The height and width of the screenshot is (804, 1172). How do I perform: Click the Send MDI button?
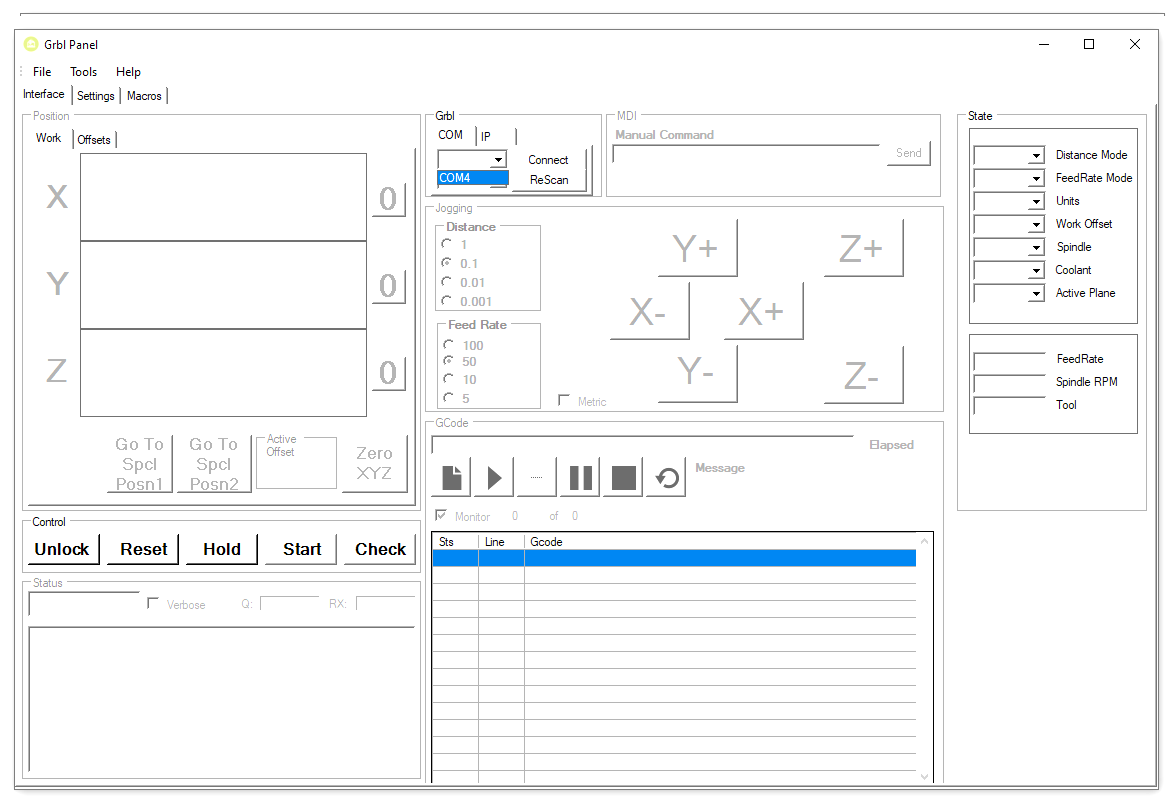(909, 153)
